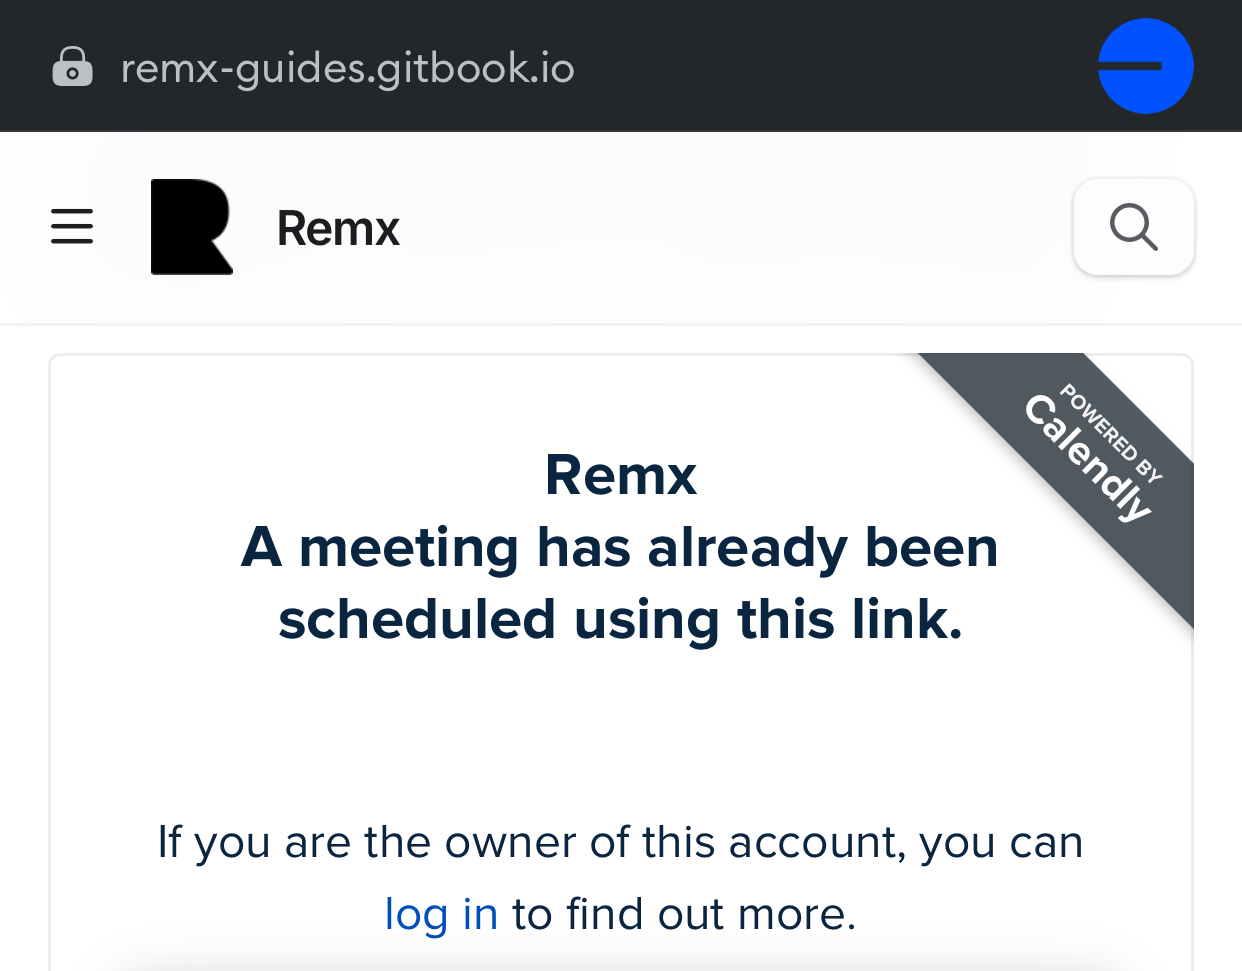Click the "scheduled using this link." line
1242x971 pixels.
(x=620, y=620)
